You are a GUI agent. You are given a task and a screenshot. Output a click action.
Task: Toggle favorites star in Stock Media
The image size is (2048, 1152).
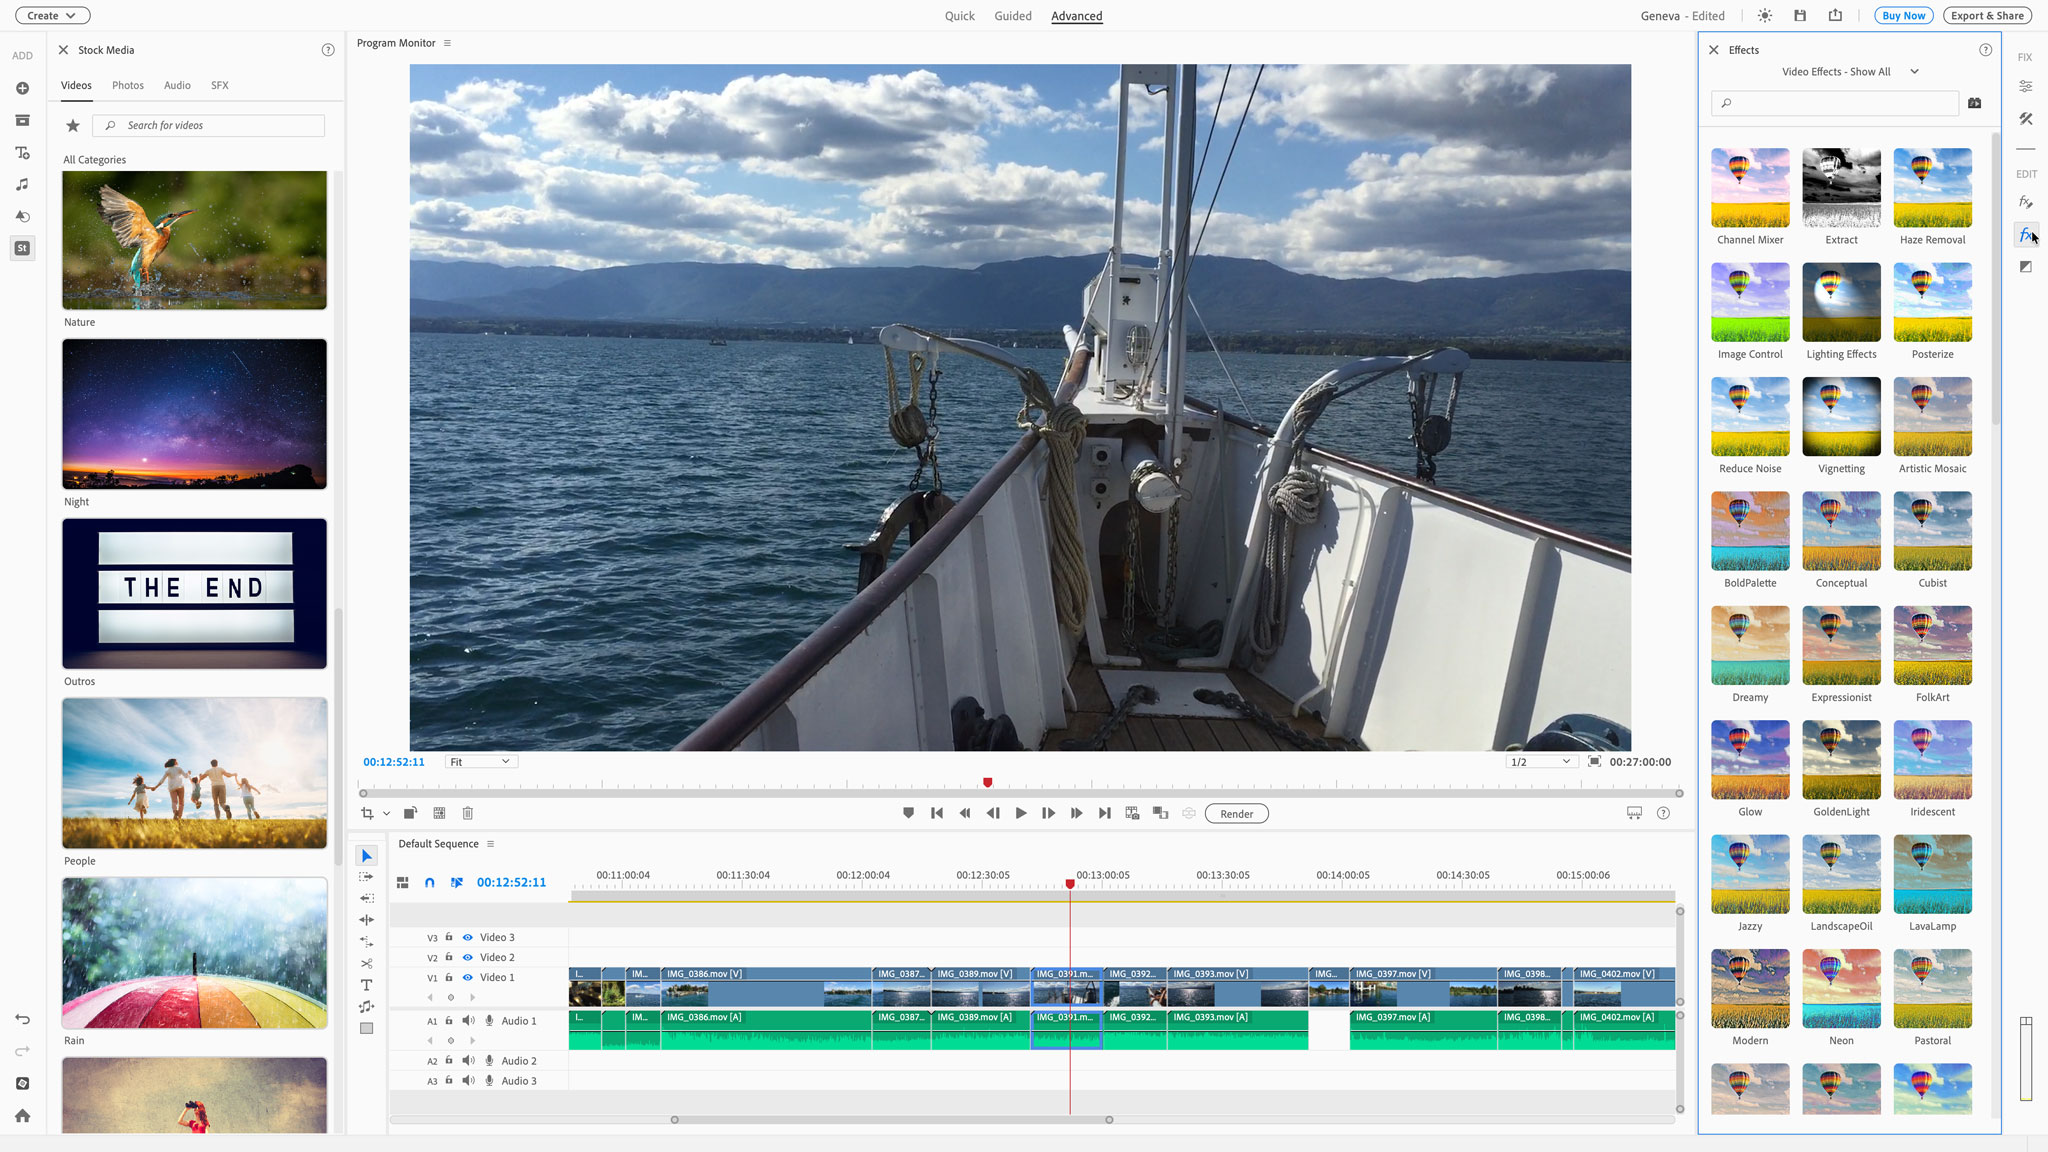tap(73, 126)
